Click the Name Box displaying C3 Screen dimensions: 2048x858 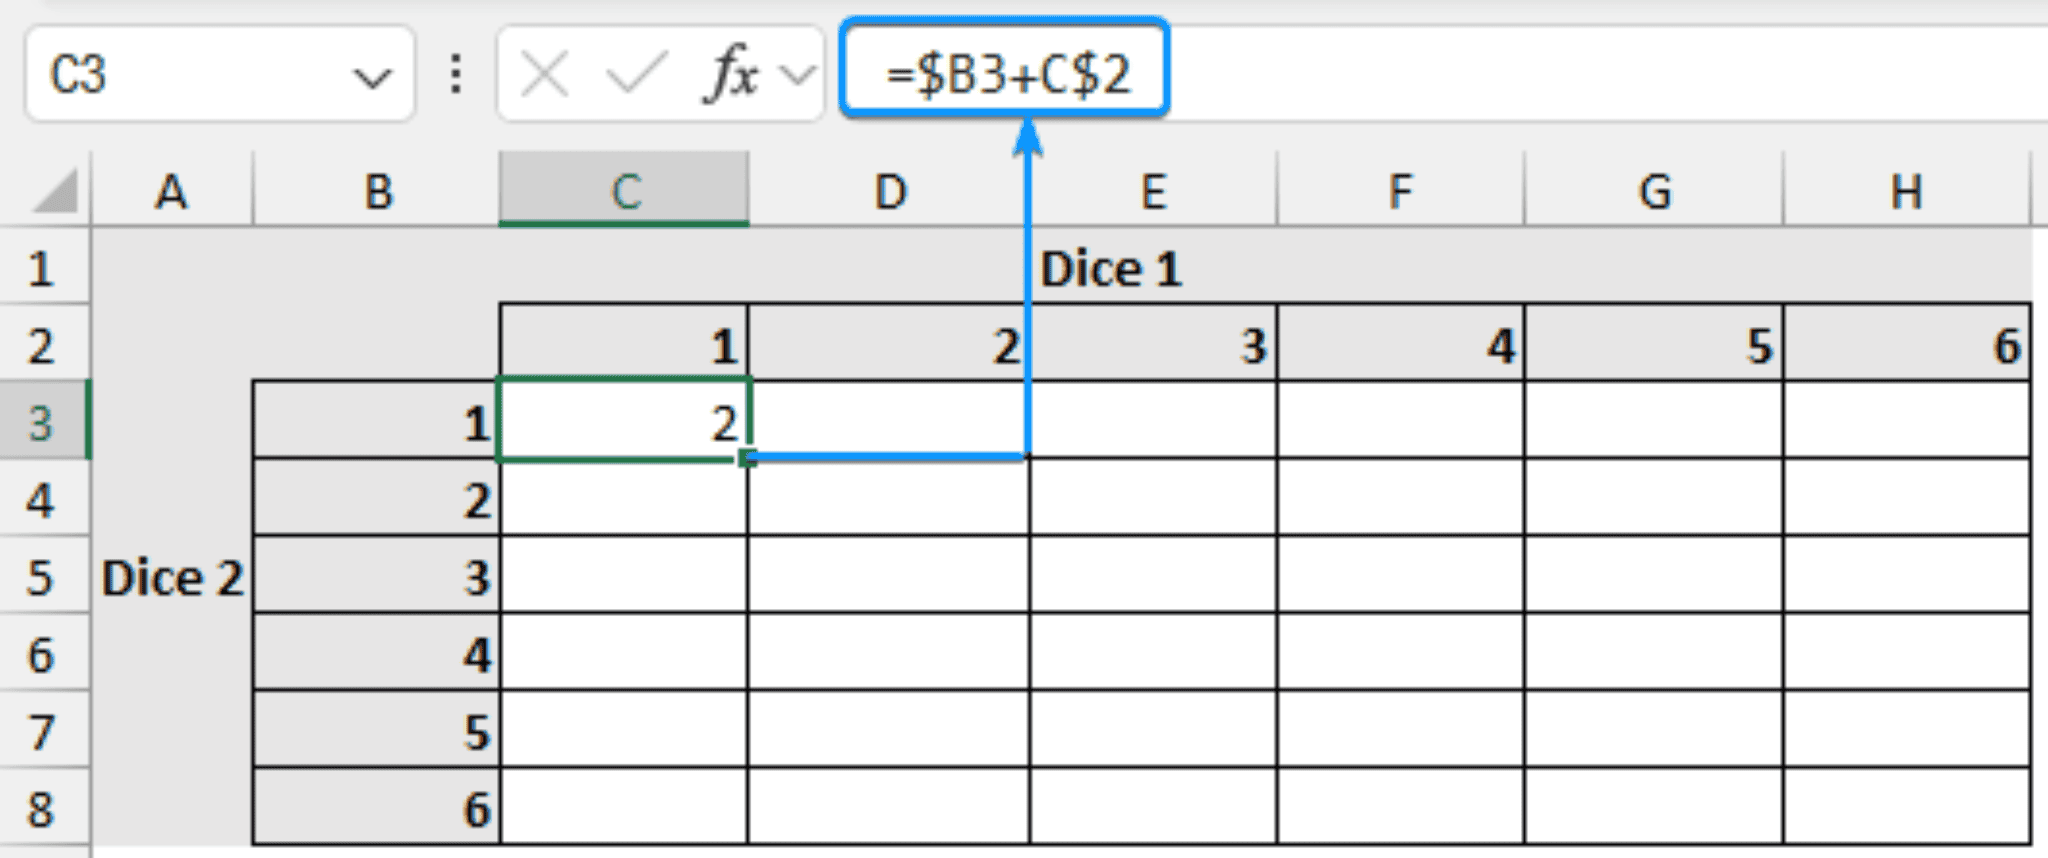coord(150,70)
